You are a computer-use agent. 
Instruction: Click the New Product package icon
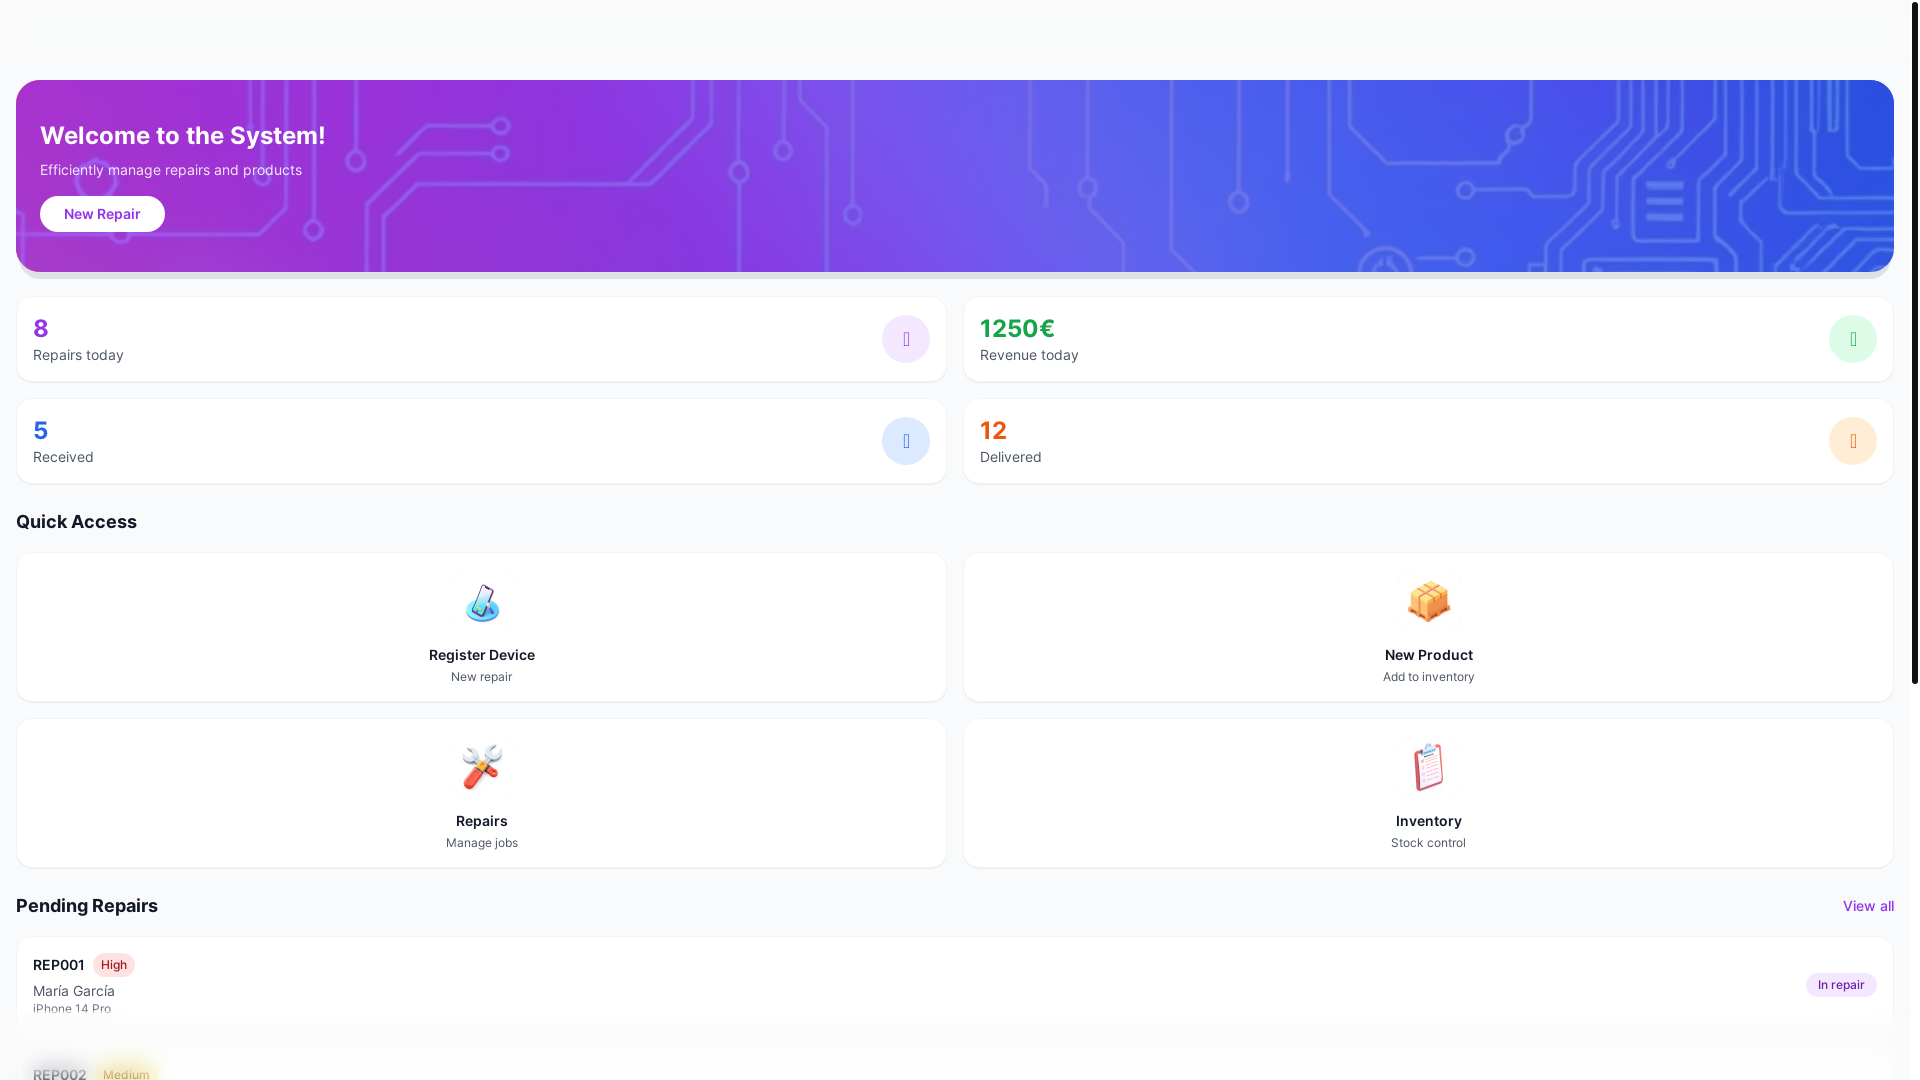click(x=1428, y=602)
